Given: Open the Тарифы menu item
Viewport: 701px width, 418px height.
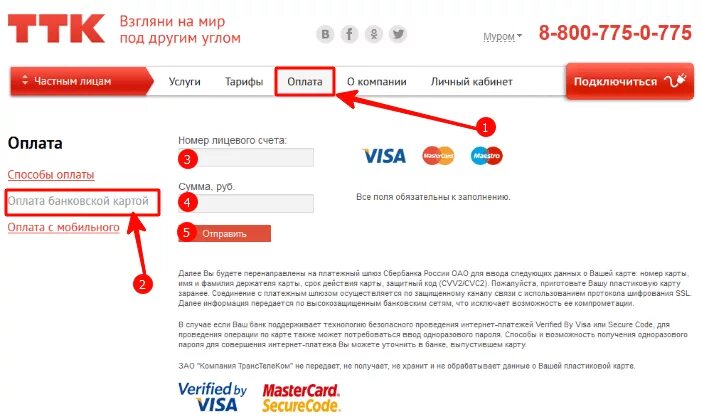Looking at the screenshot, I should 244,82.
